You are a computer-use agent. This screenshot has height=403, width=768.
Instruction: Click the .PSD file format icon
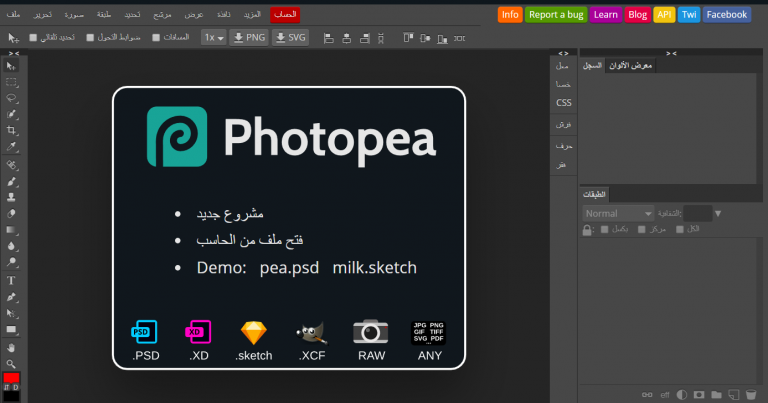point(145,333)
